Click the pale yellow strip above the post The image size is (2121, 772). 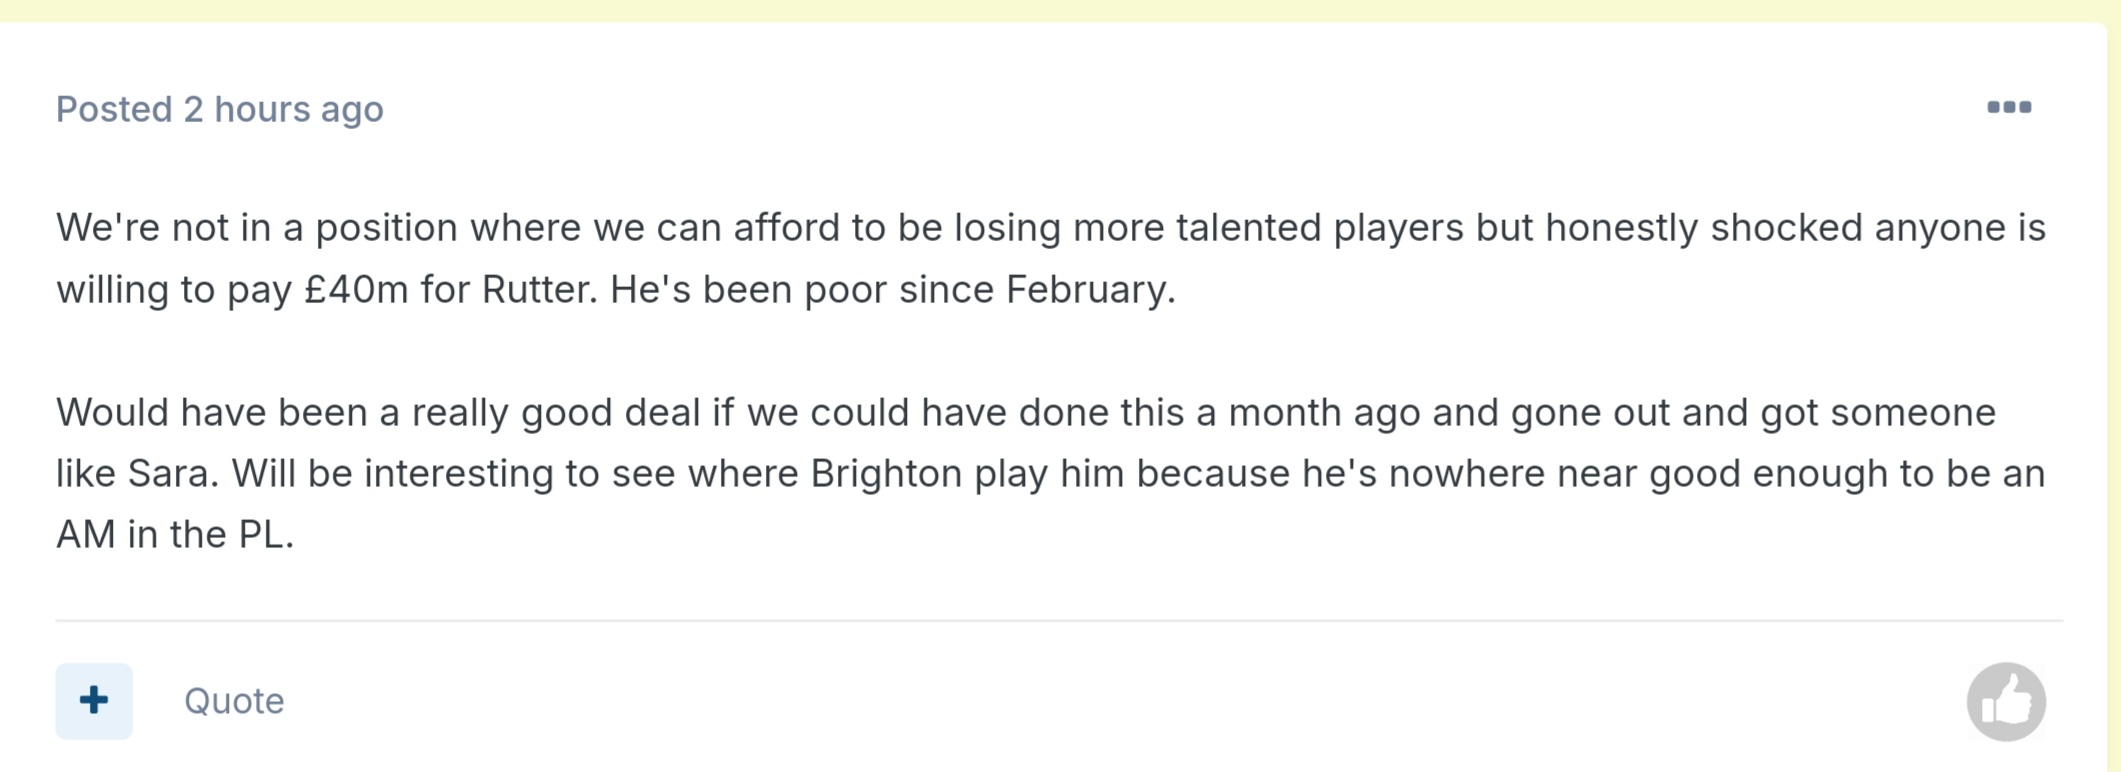[1060, 10]
